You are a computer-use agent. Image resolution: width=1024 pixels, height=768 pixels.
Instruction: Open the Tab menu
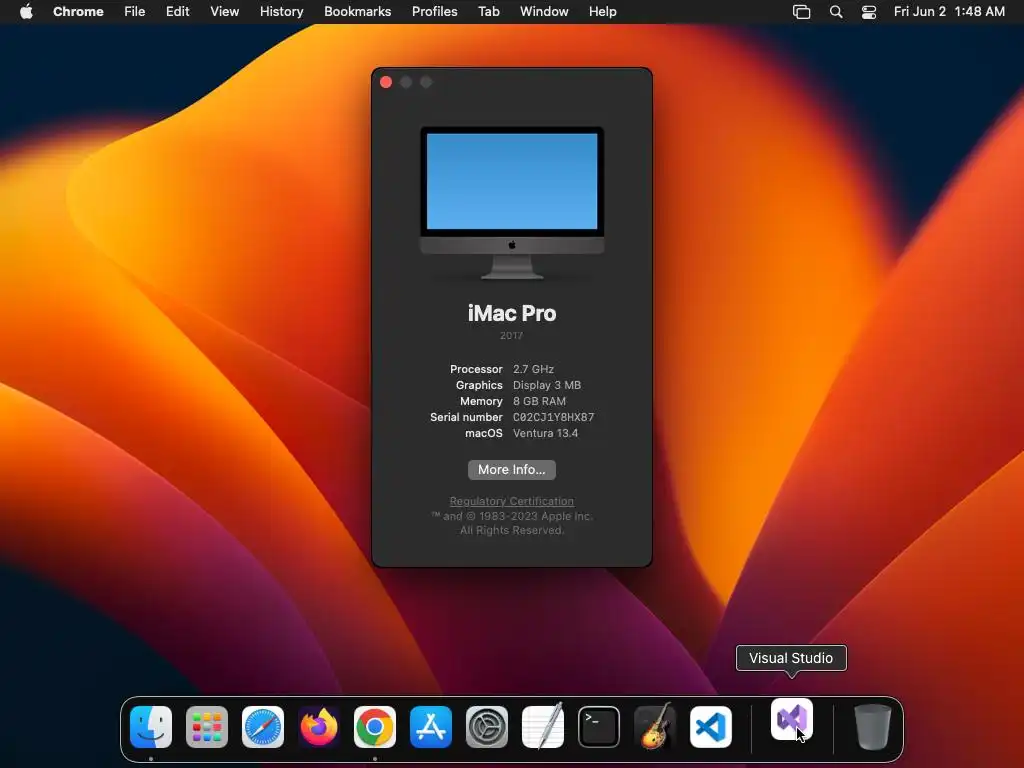[x=488, y=12]
